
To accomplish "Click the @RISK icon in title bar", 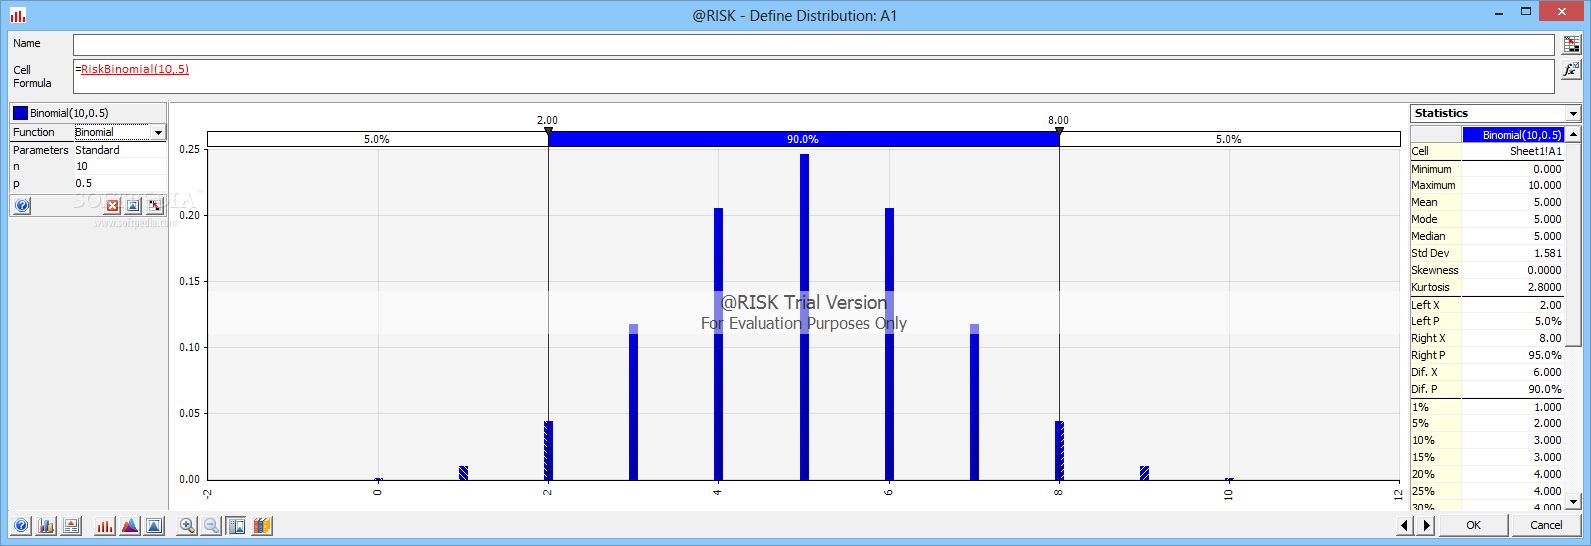I will (18, 15).
